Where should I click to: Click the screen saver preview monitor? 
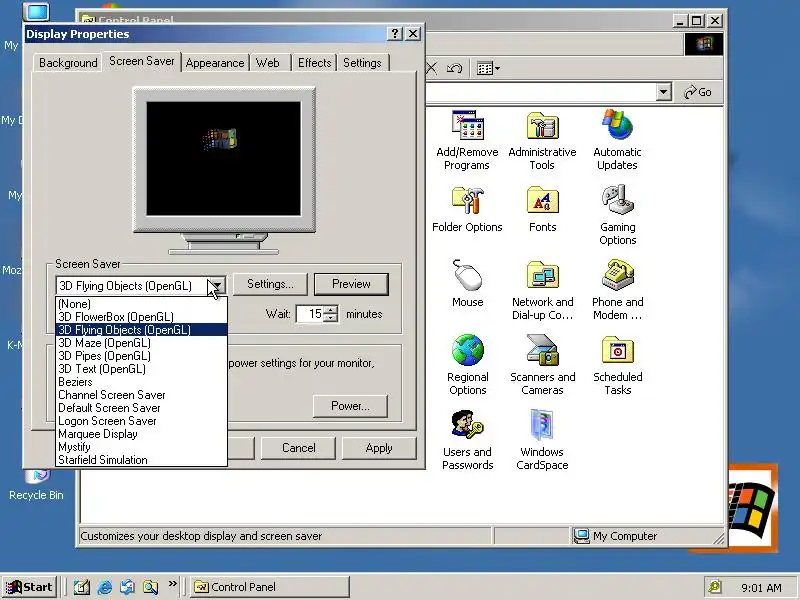[x=223, y=159]
